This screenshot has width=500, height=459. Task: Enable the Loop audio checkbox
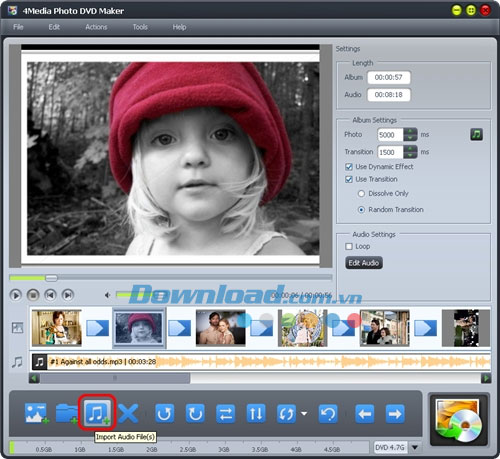349,246
